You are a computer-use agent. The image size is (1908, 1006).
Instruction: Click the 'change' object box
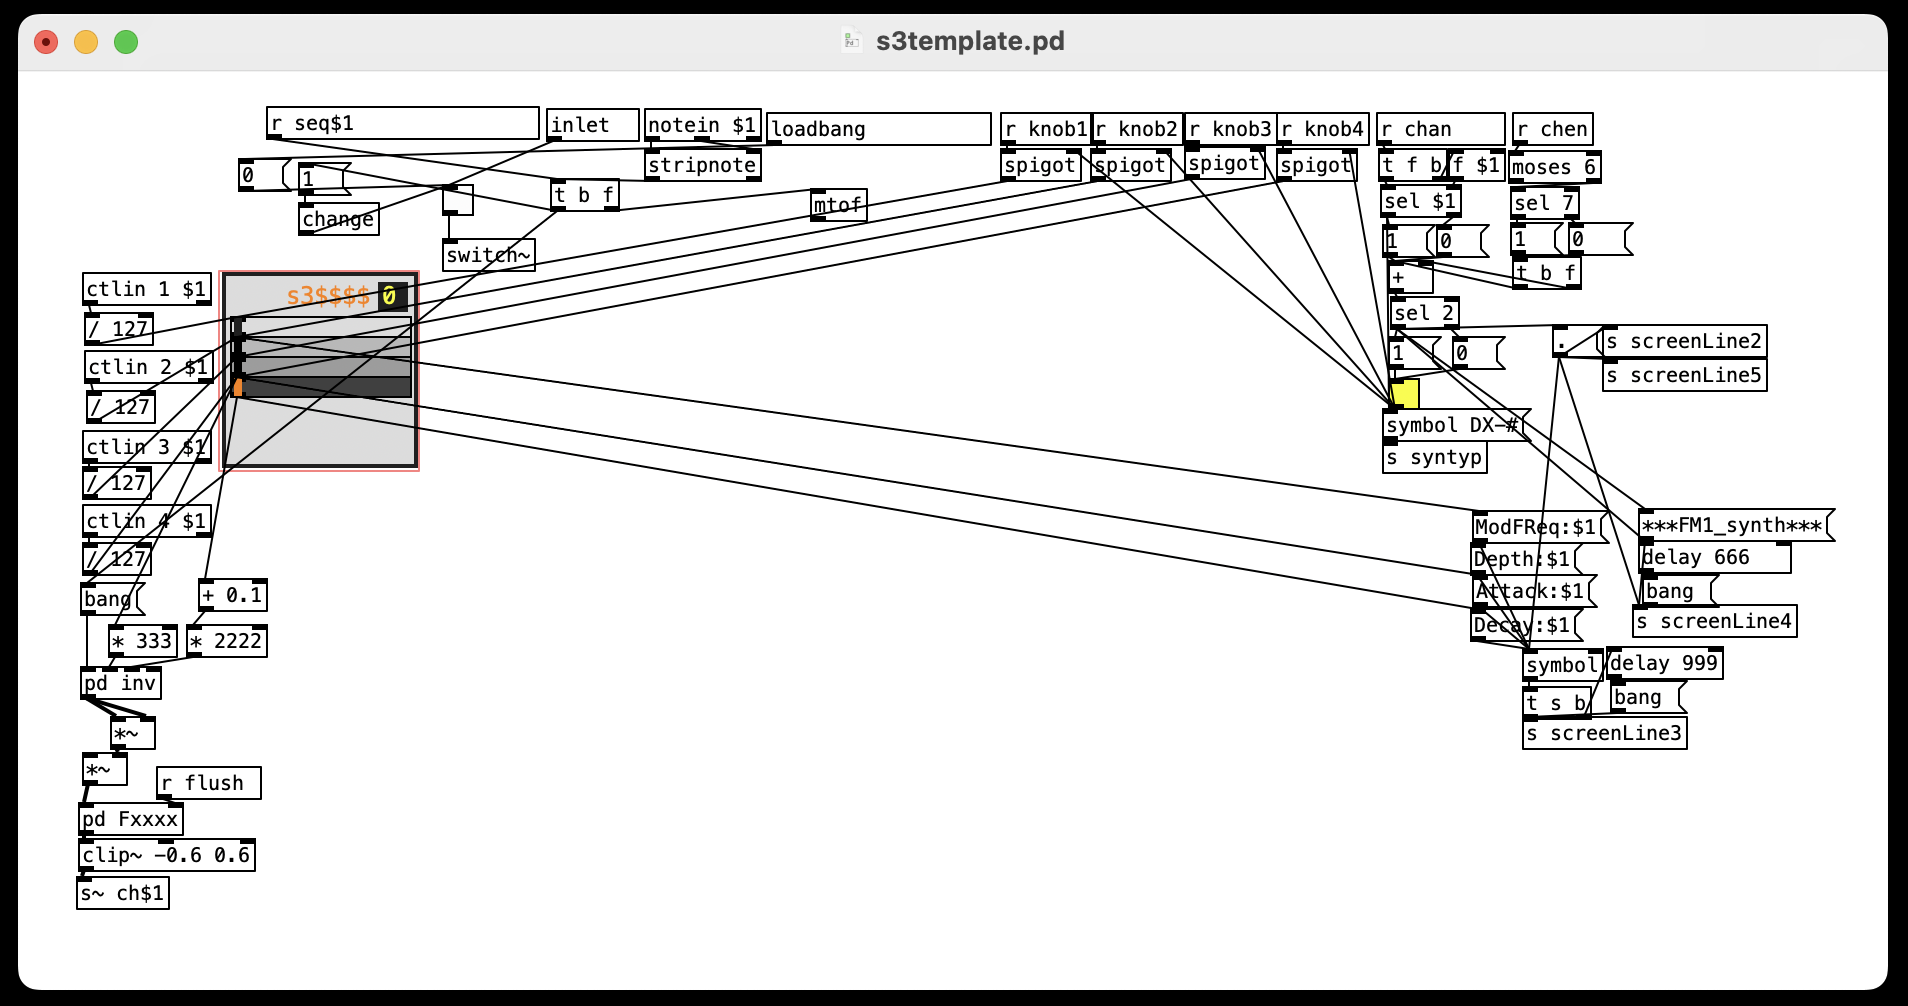[x=338, y=220]
